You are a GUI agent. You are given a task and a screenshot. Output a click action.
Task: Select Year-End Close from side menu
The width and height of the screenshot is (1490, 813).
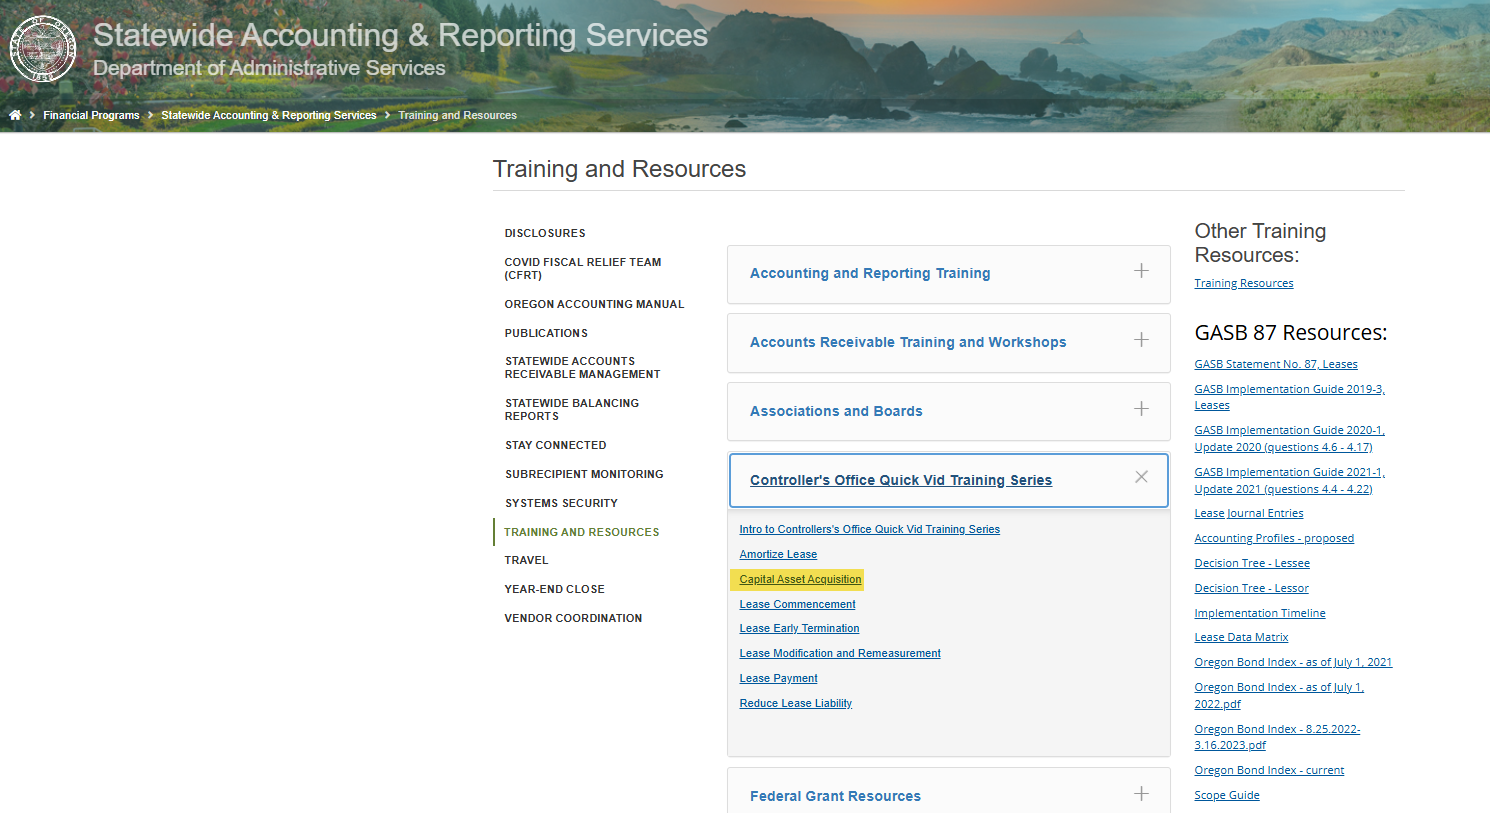click(554, 589)
